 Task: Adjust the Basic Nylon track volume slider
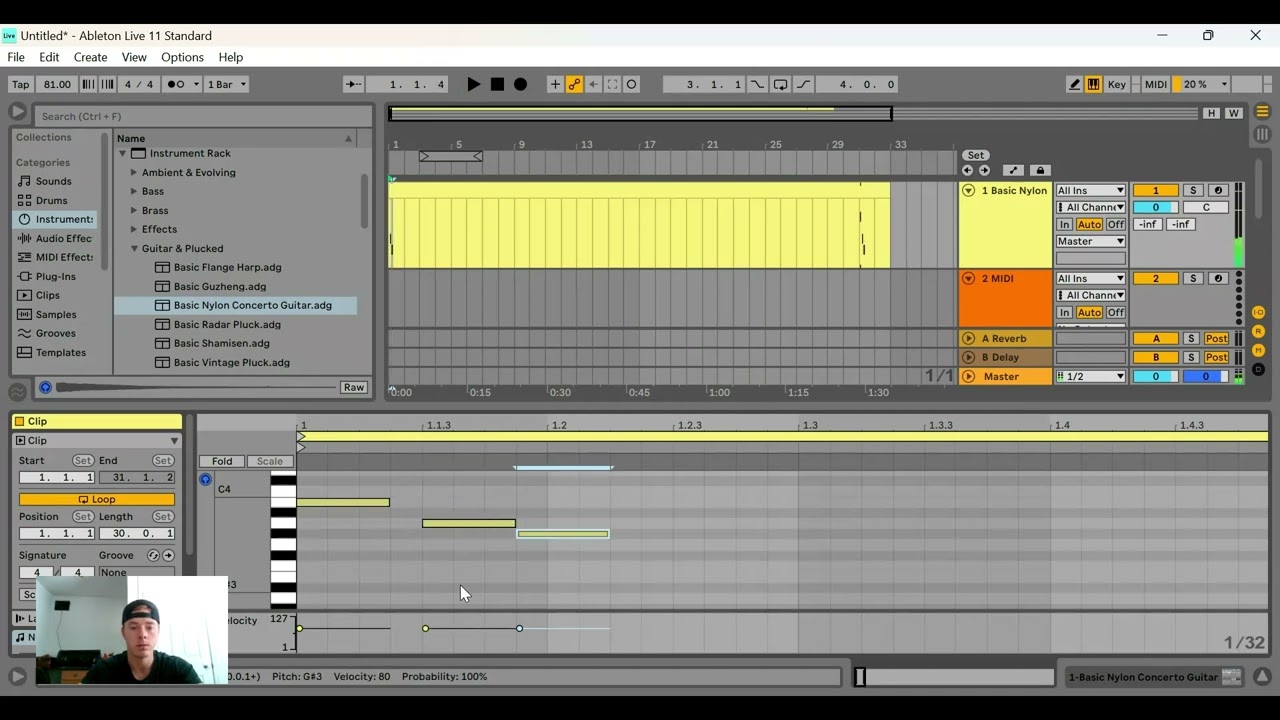click(x=1155, y=207)
